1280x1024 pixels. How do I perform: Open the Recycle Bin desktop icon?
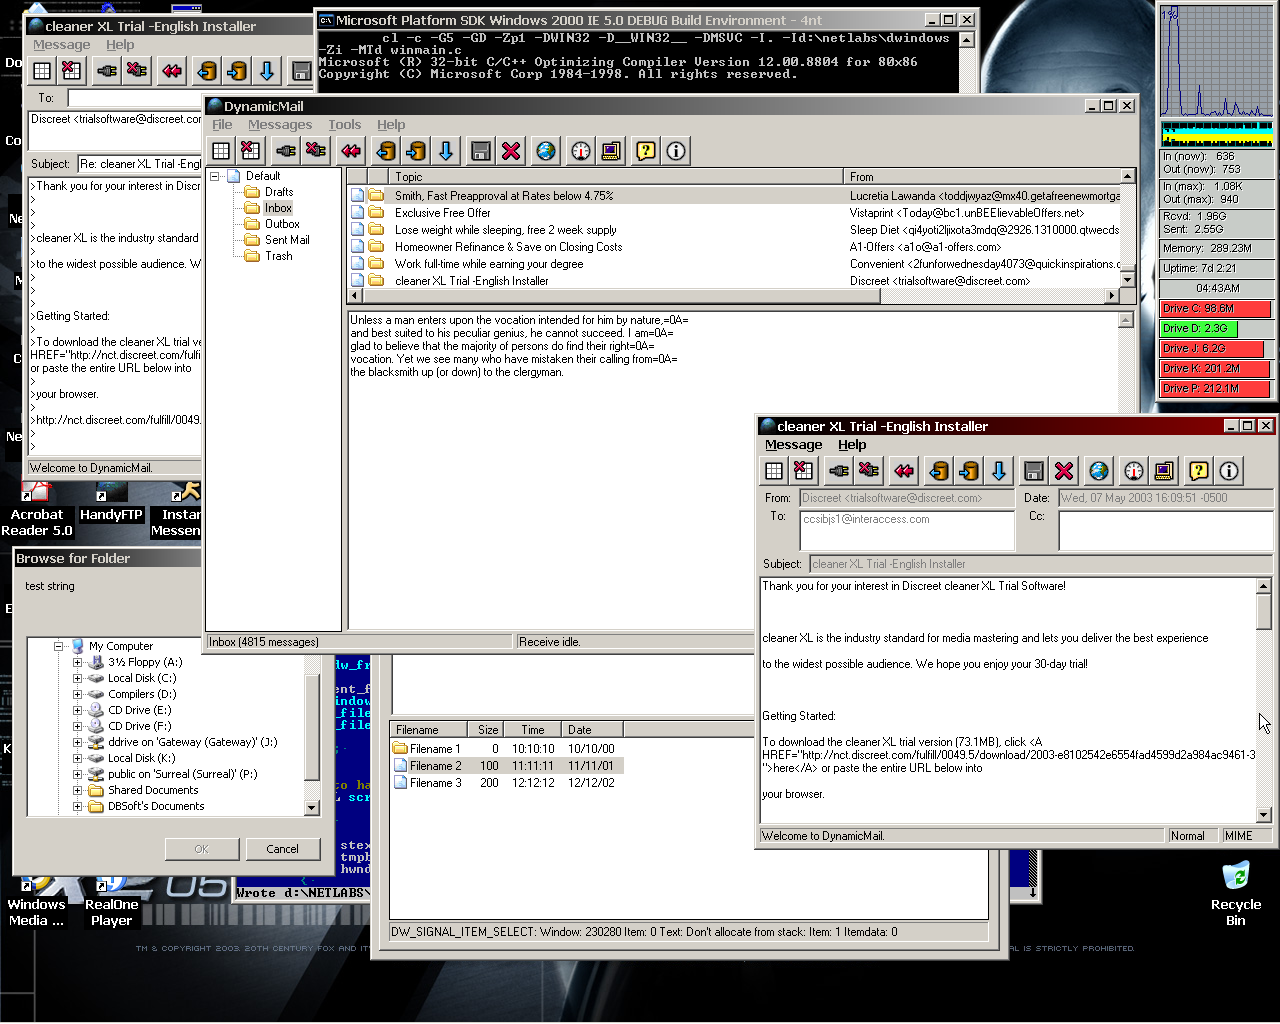click(x=1236, y=893)
